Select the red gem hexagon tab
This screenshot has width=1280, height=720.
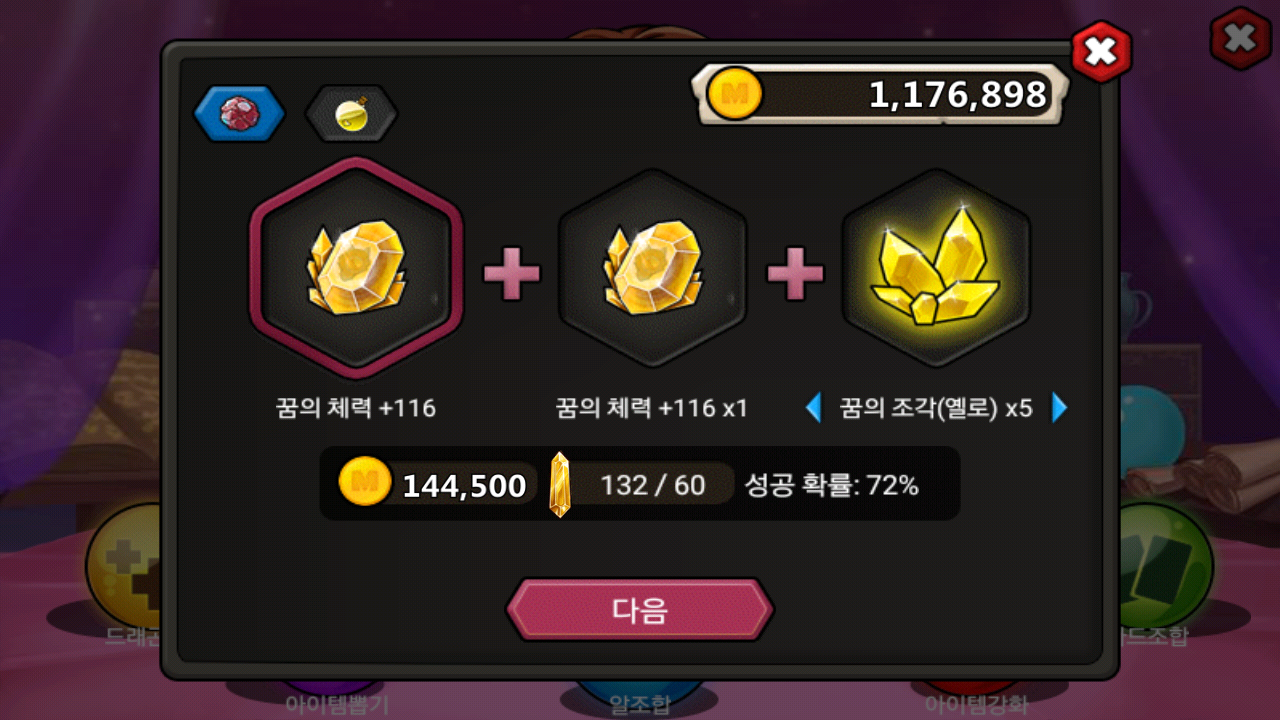tap(239, 113)
